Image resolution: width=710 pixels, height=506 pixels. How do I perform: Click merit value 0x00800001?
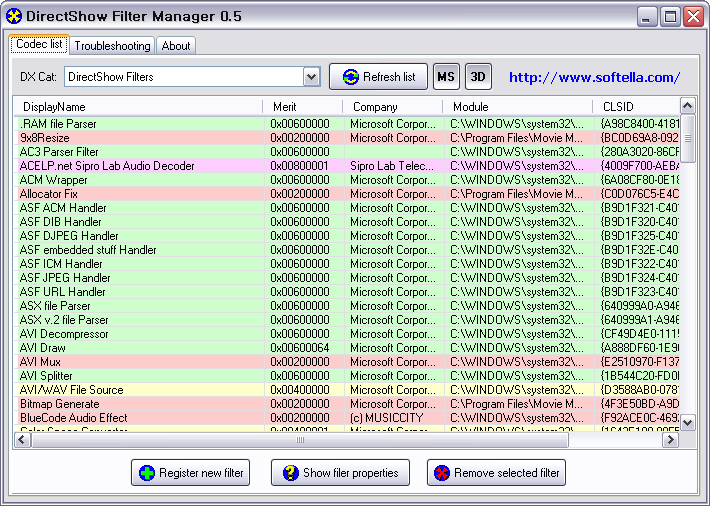(300, 166)
